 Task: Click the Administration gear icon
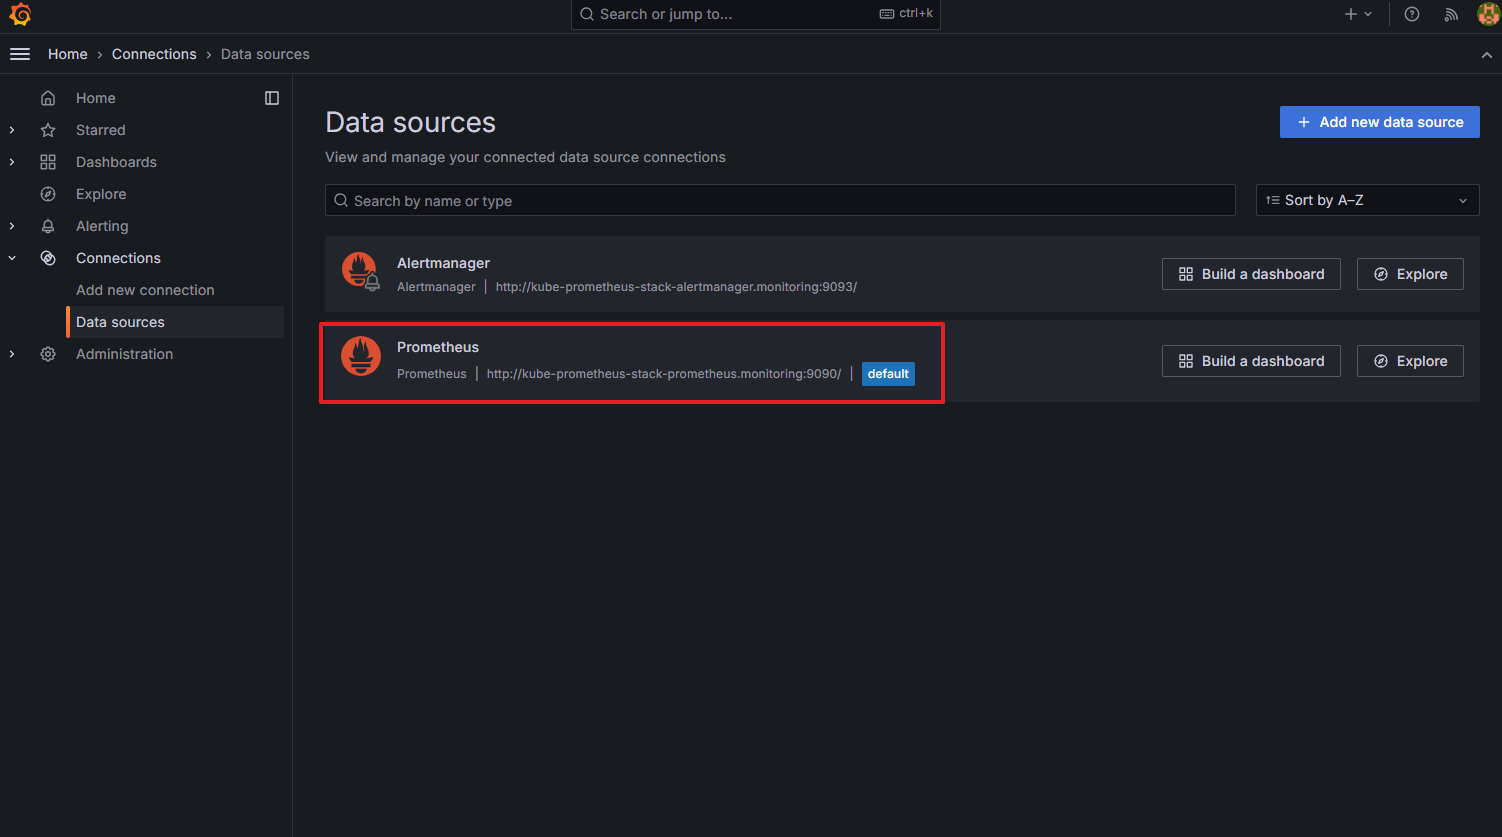[x=48, y=354]
